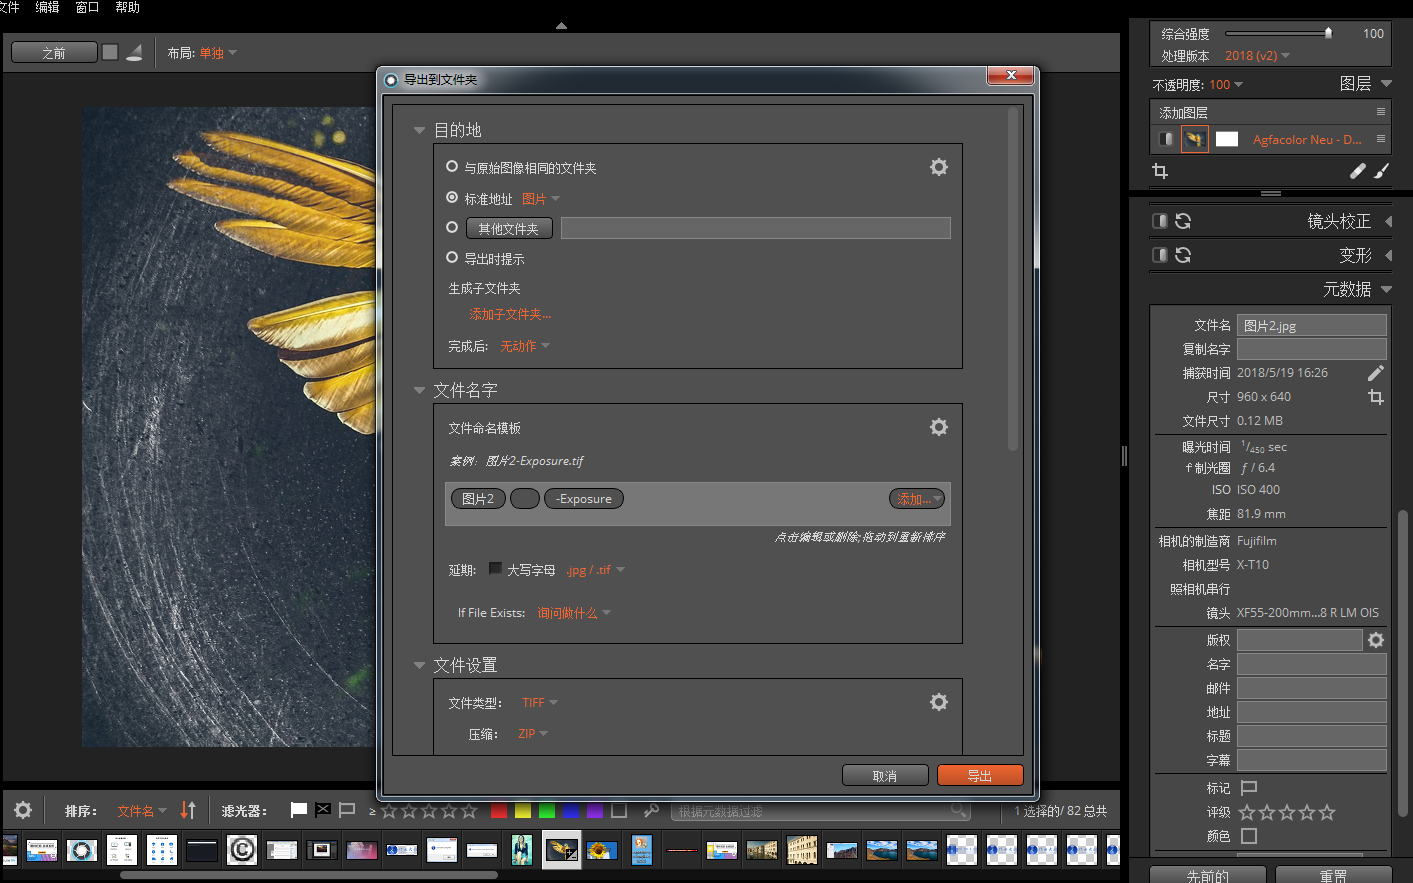The width and height of the screenshot is (1413, 883).
Task: Open the 文件 menu
Action: (x=11, y=7)
